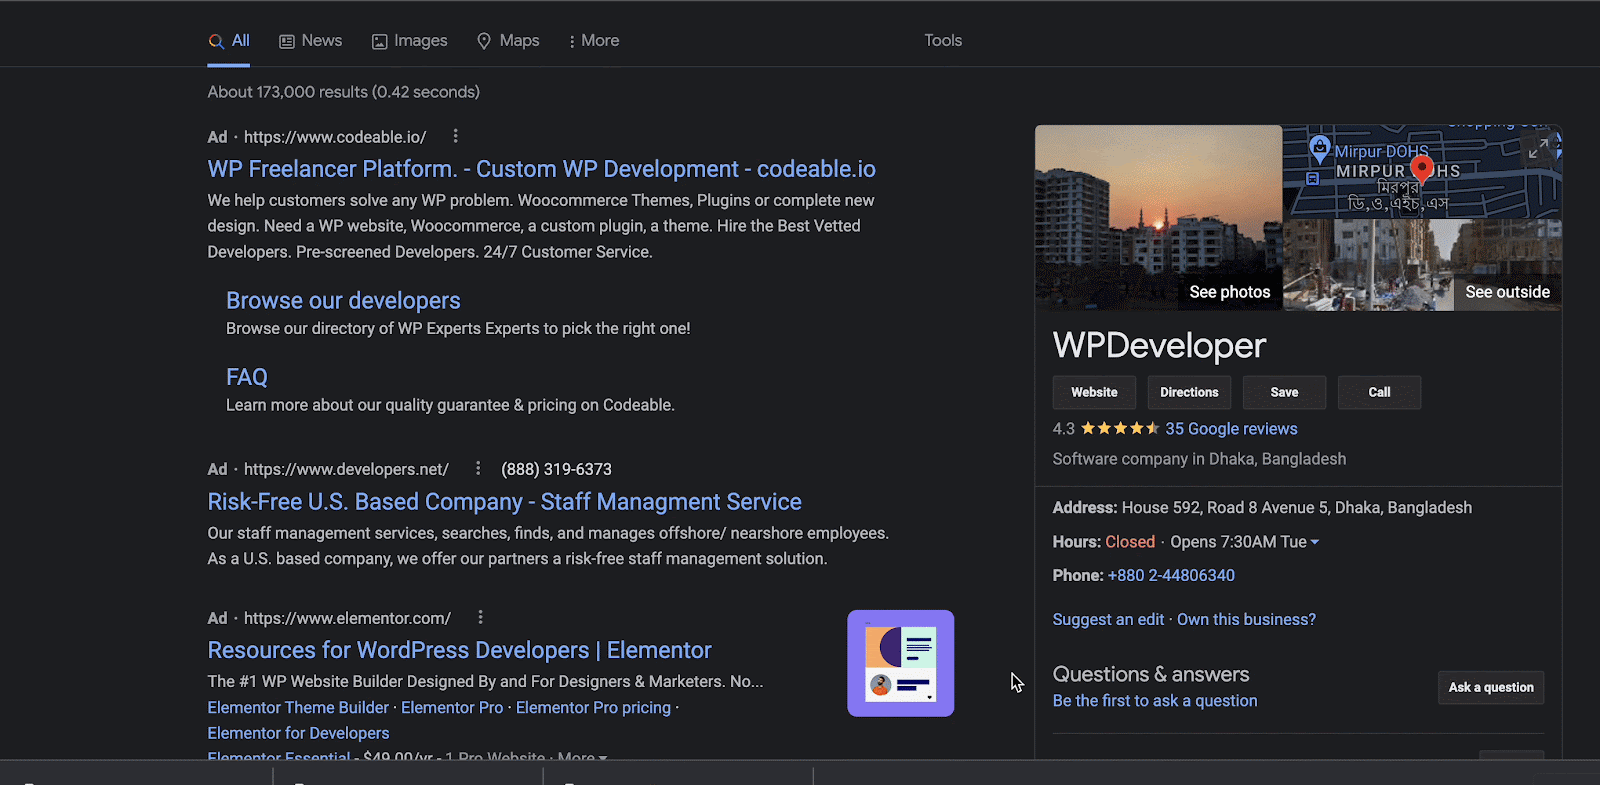Click the search magnifier icon in All tab
This screenshot has width=1600, height=785.
tap(216, 41)
